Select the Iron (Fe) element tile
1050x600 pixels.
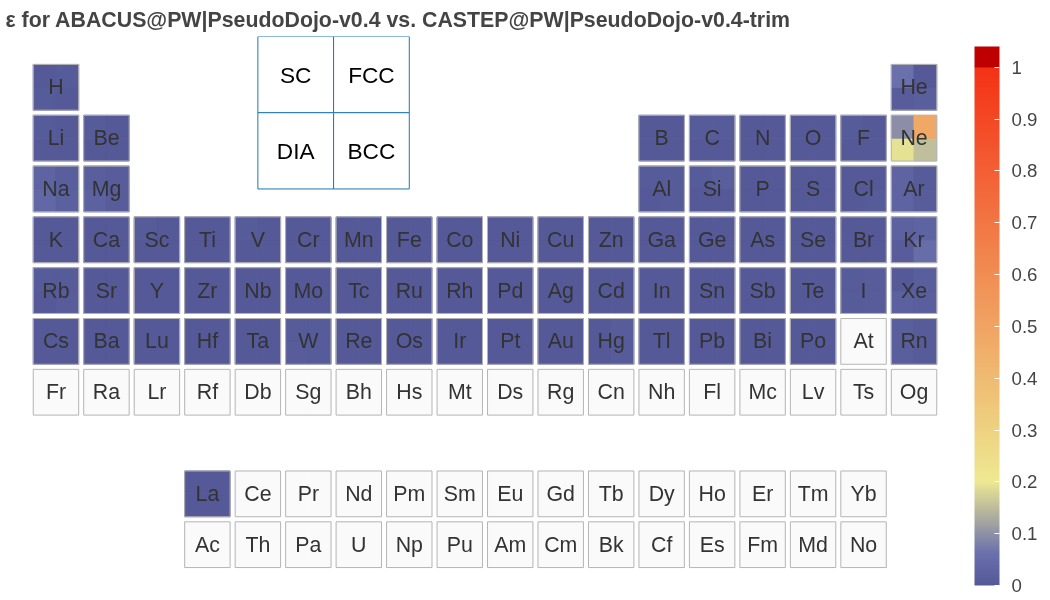click(409, 240)
